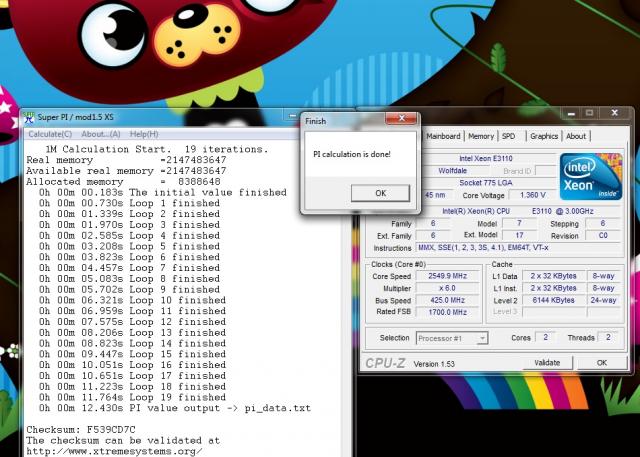Click the Revision C0 value
The height and width of the screenshot is (457, 640).
pos(603,235)
